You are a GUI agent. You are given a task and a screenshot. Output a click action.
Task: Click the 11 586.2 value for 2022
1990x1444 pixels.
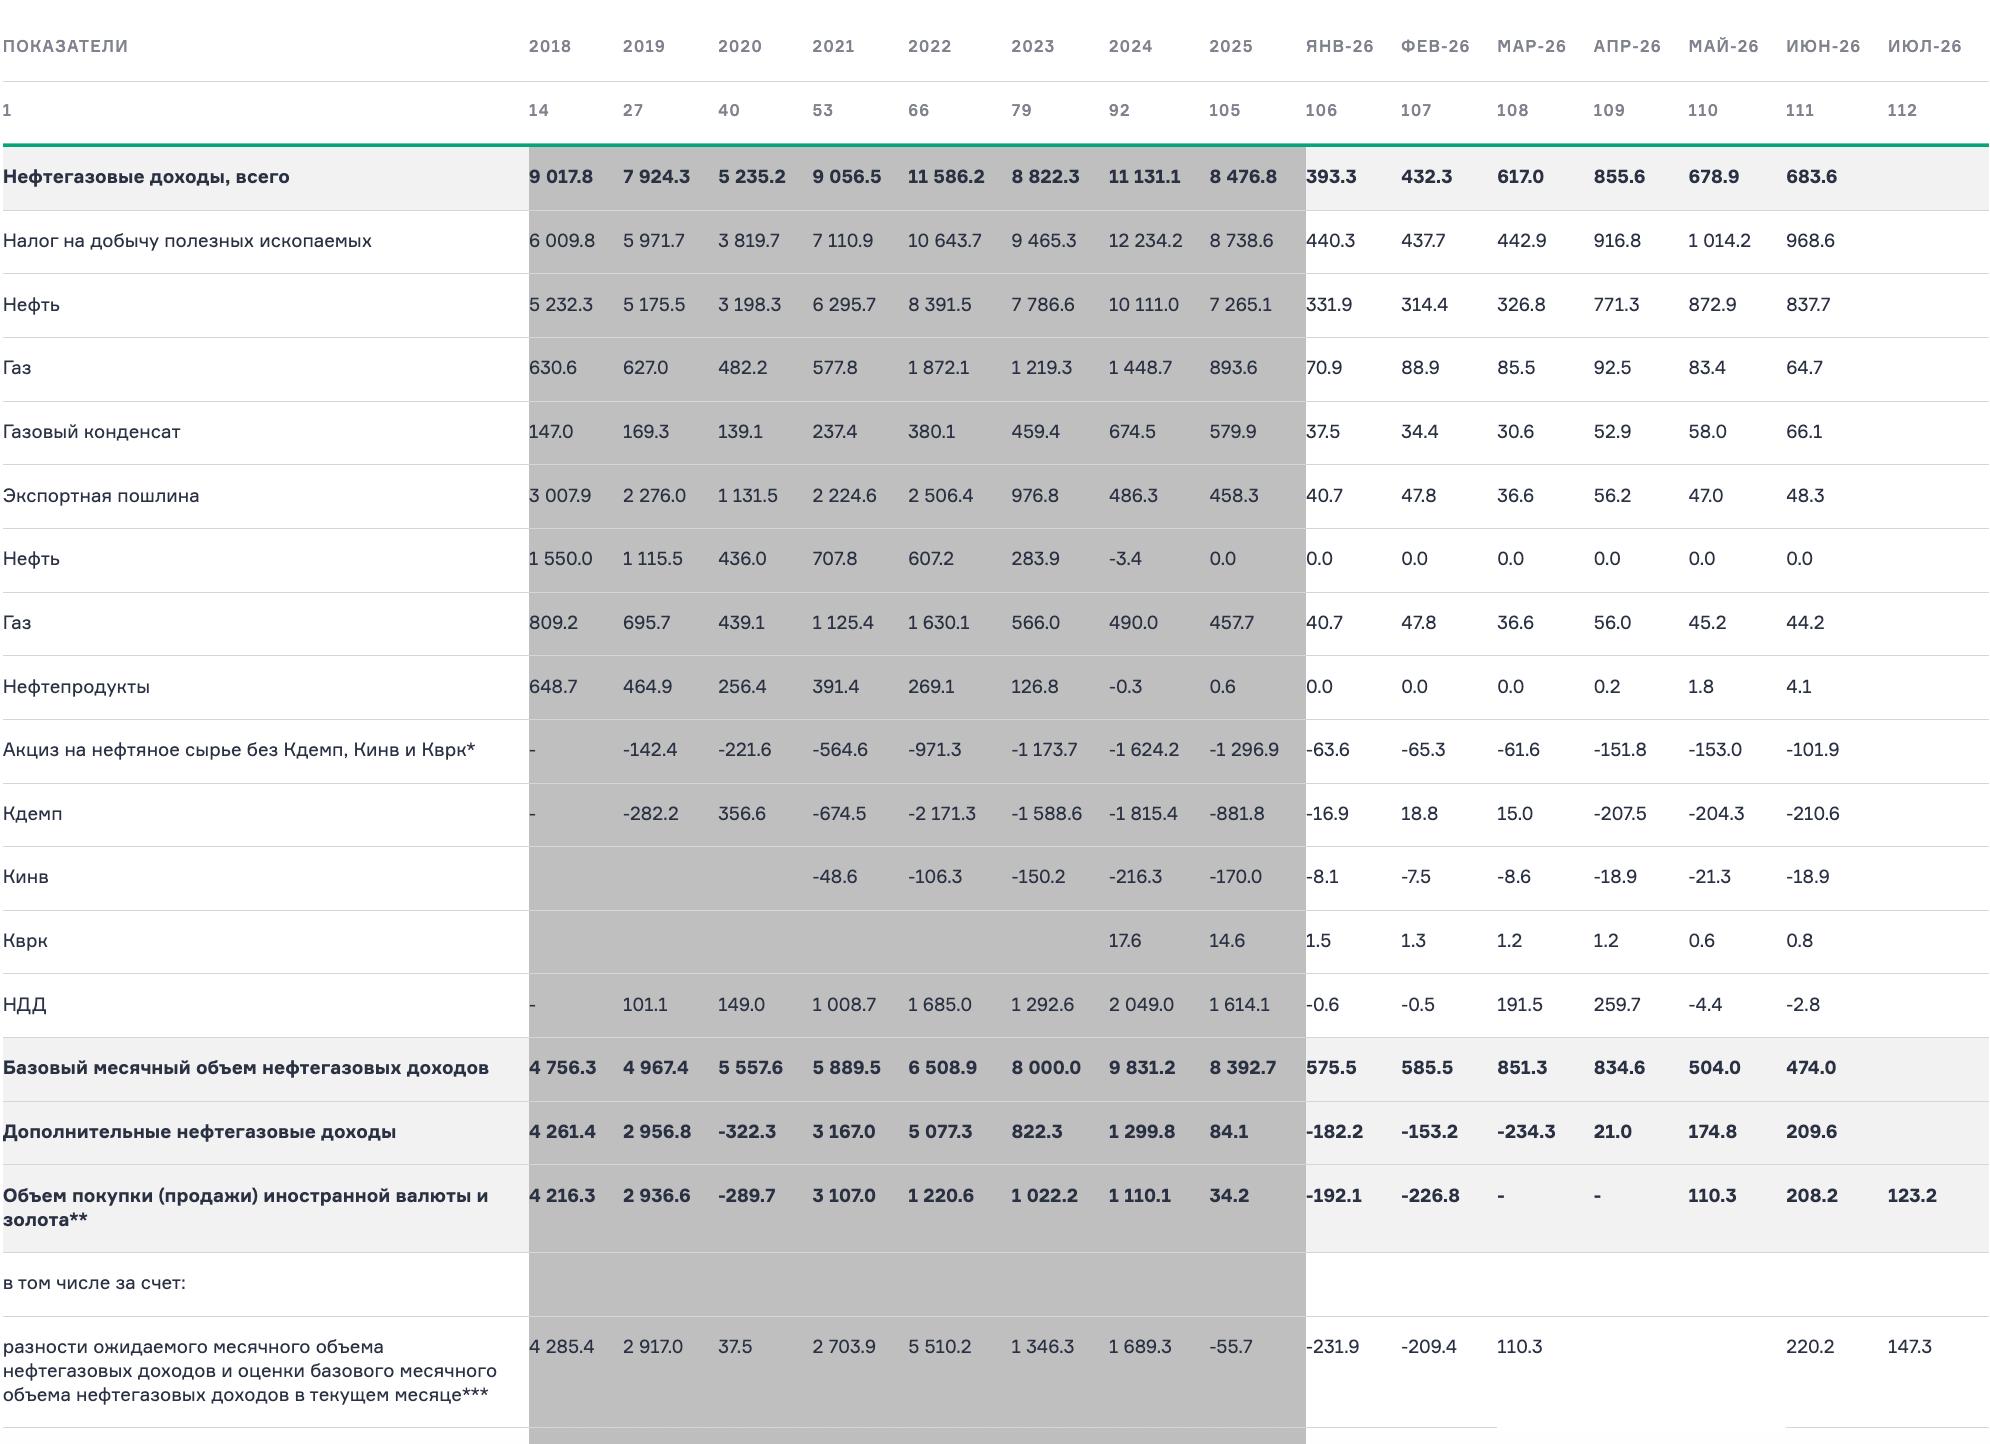(x=946, y=177)
